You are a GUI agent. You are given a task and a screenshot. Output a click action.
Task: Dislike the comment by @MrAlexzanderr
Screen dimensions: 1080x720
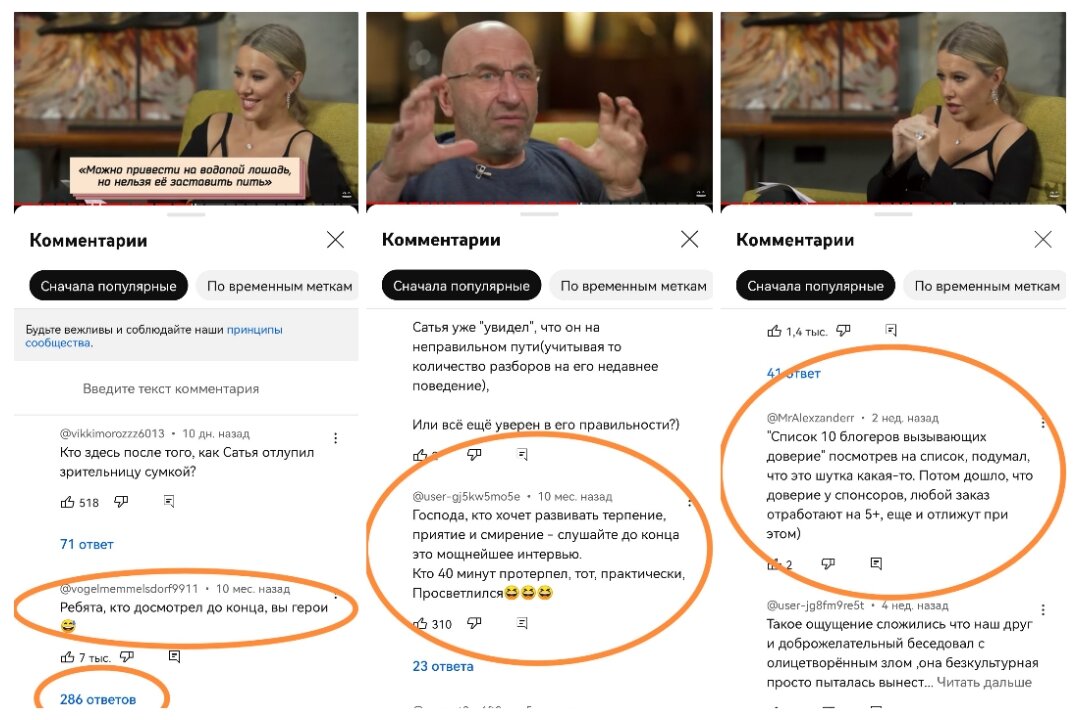pyautogui.click(x=828, y=564)
